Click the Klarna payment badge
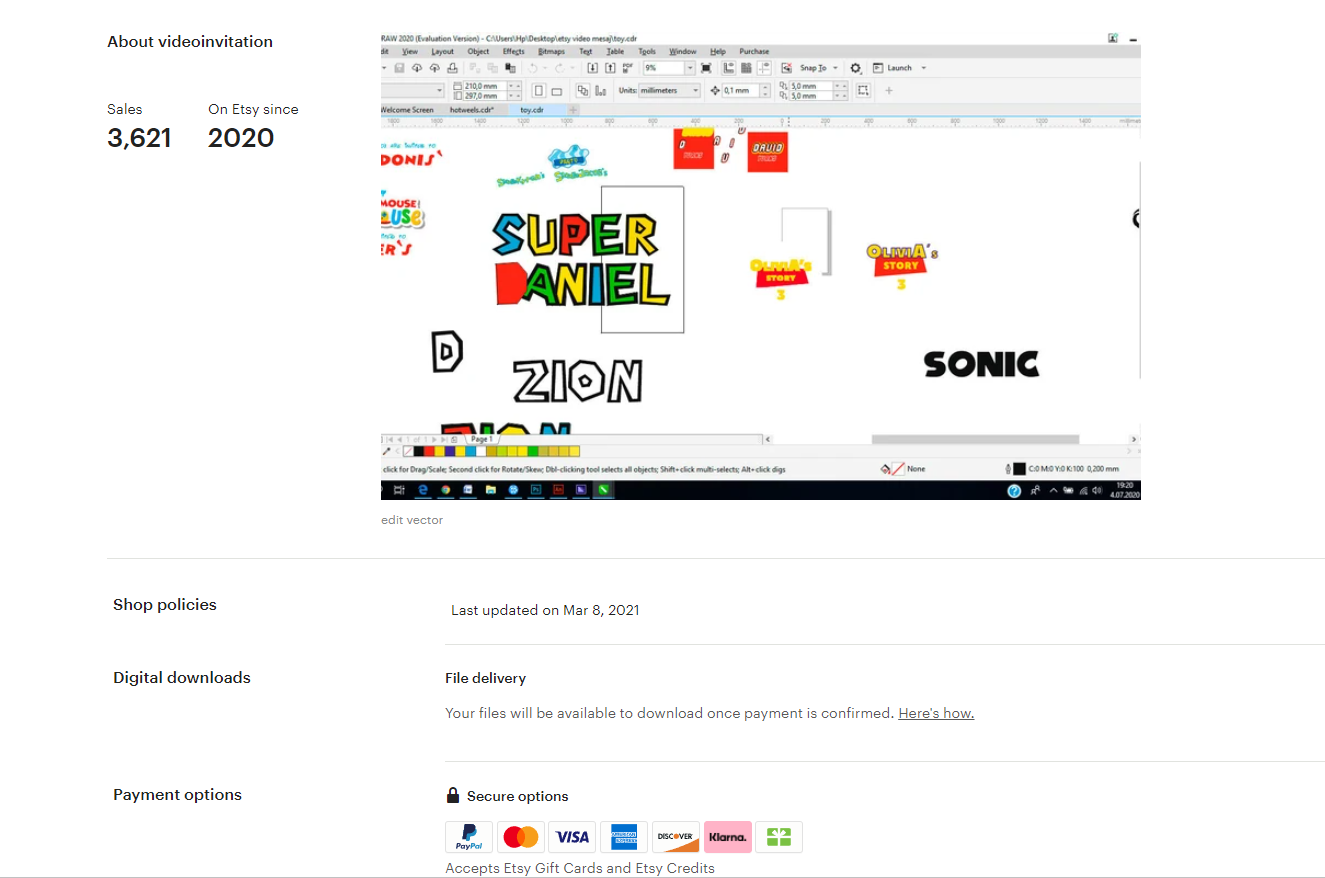This screenshot has height=878, width=1325. coord(727,837)
